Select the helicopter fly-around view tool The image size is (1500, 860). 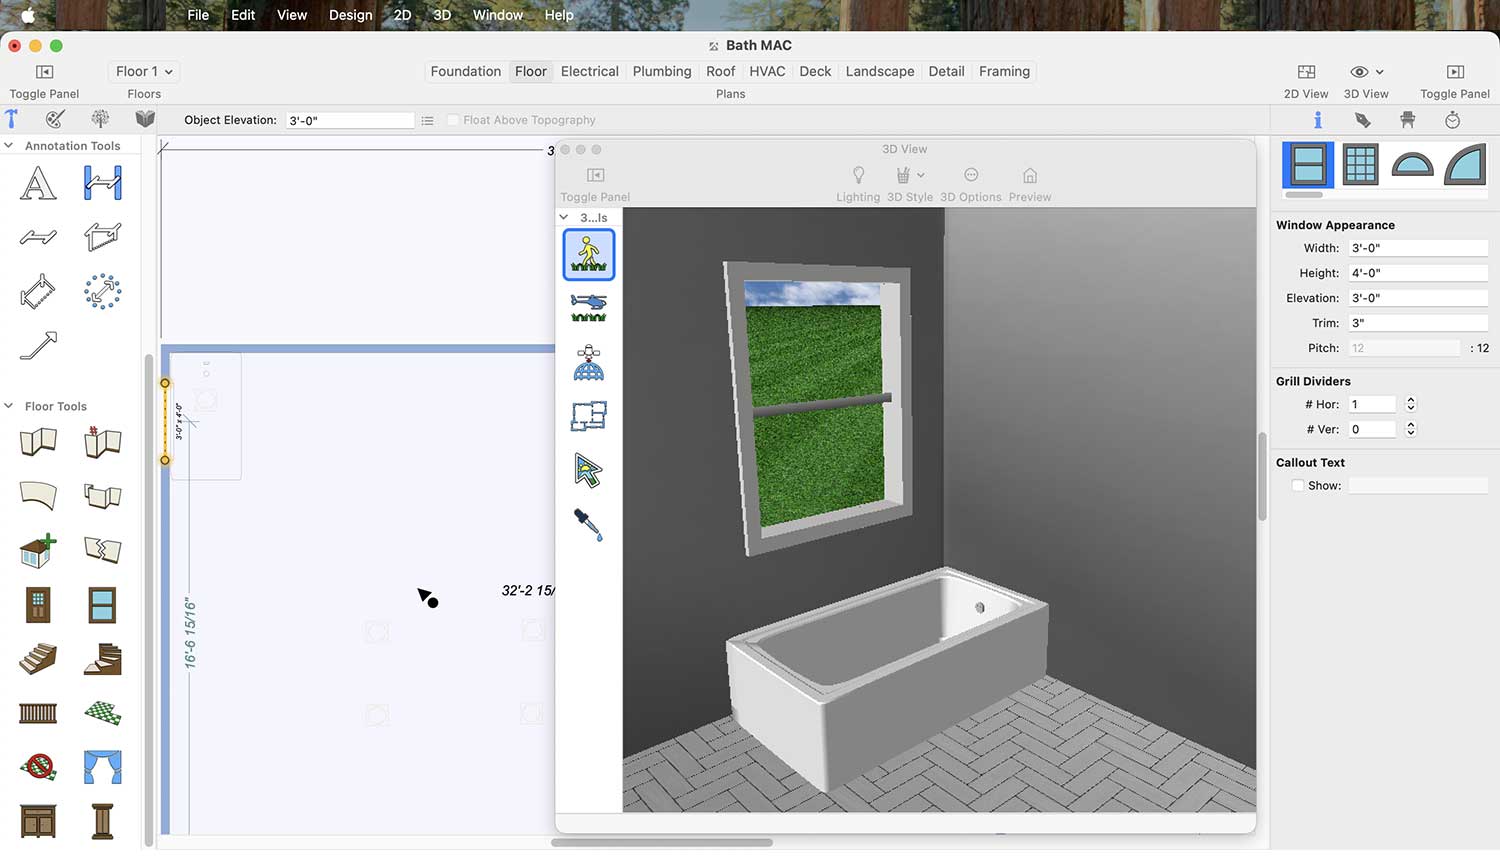(x=588, y=307)
